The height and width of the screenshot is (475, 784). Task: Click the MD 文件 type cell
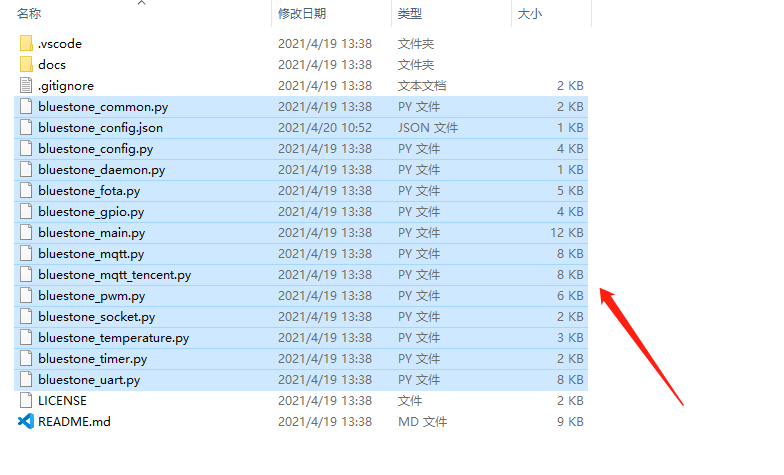point(422,422)
